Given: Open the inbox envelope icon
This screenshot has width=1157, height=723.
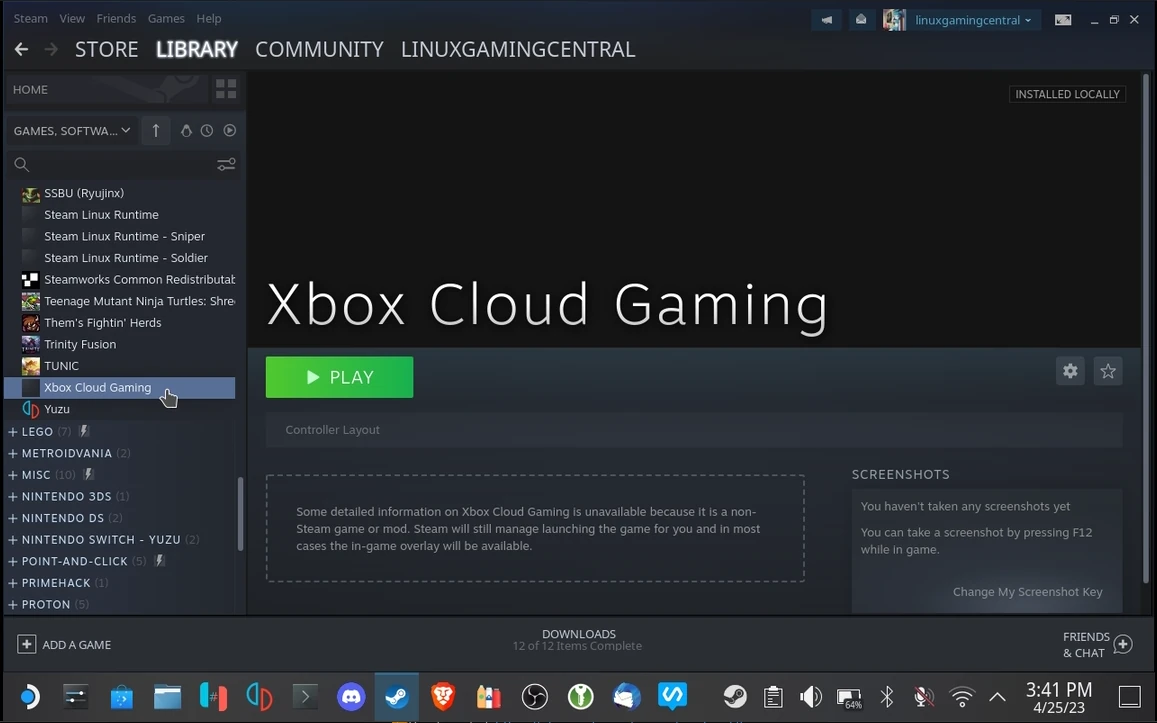Looking at the screenshot, I should point(860,20).
